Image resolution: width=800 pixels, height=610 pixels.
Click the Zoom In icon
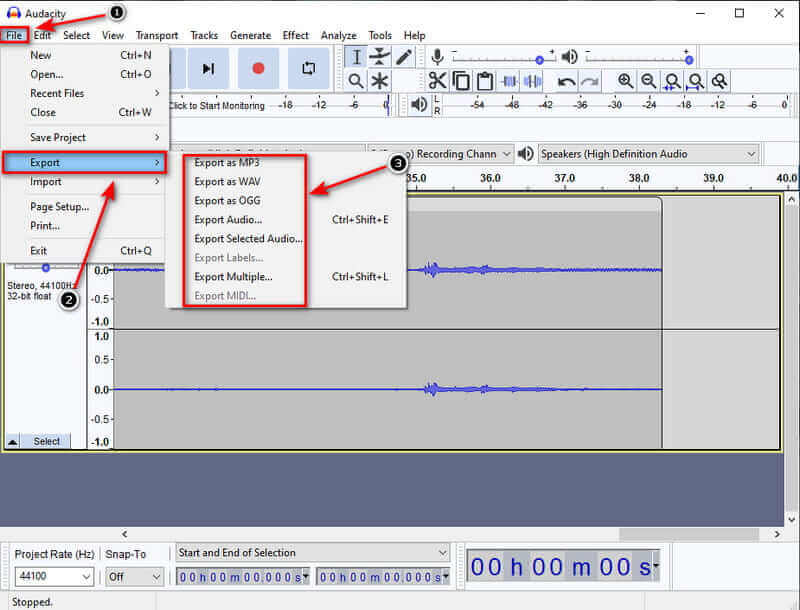[x=626, y=81]
